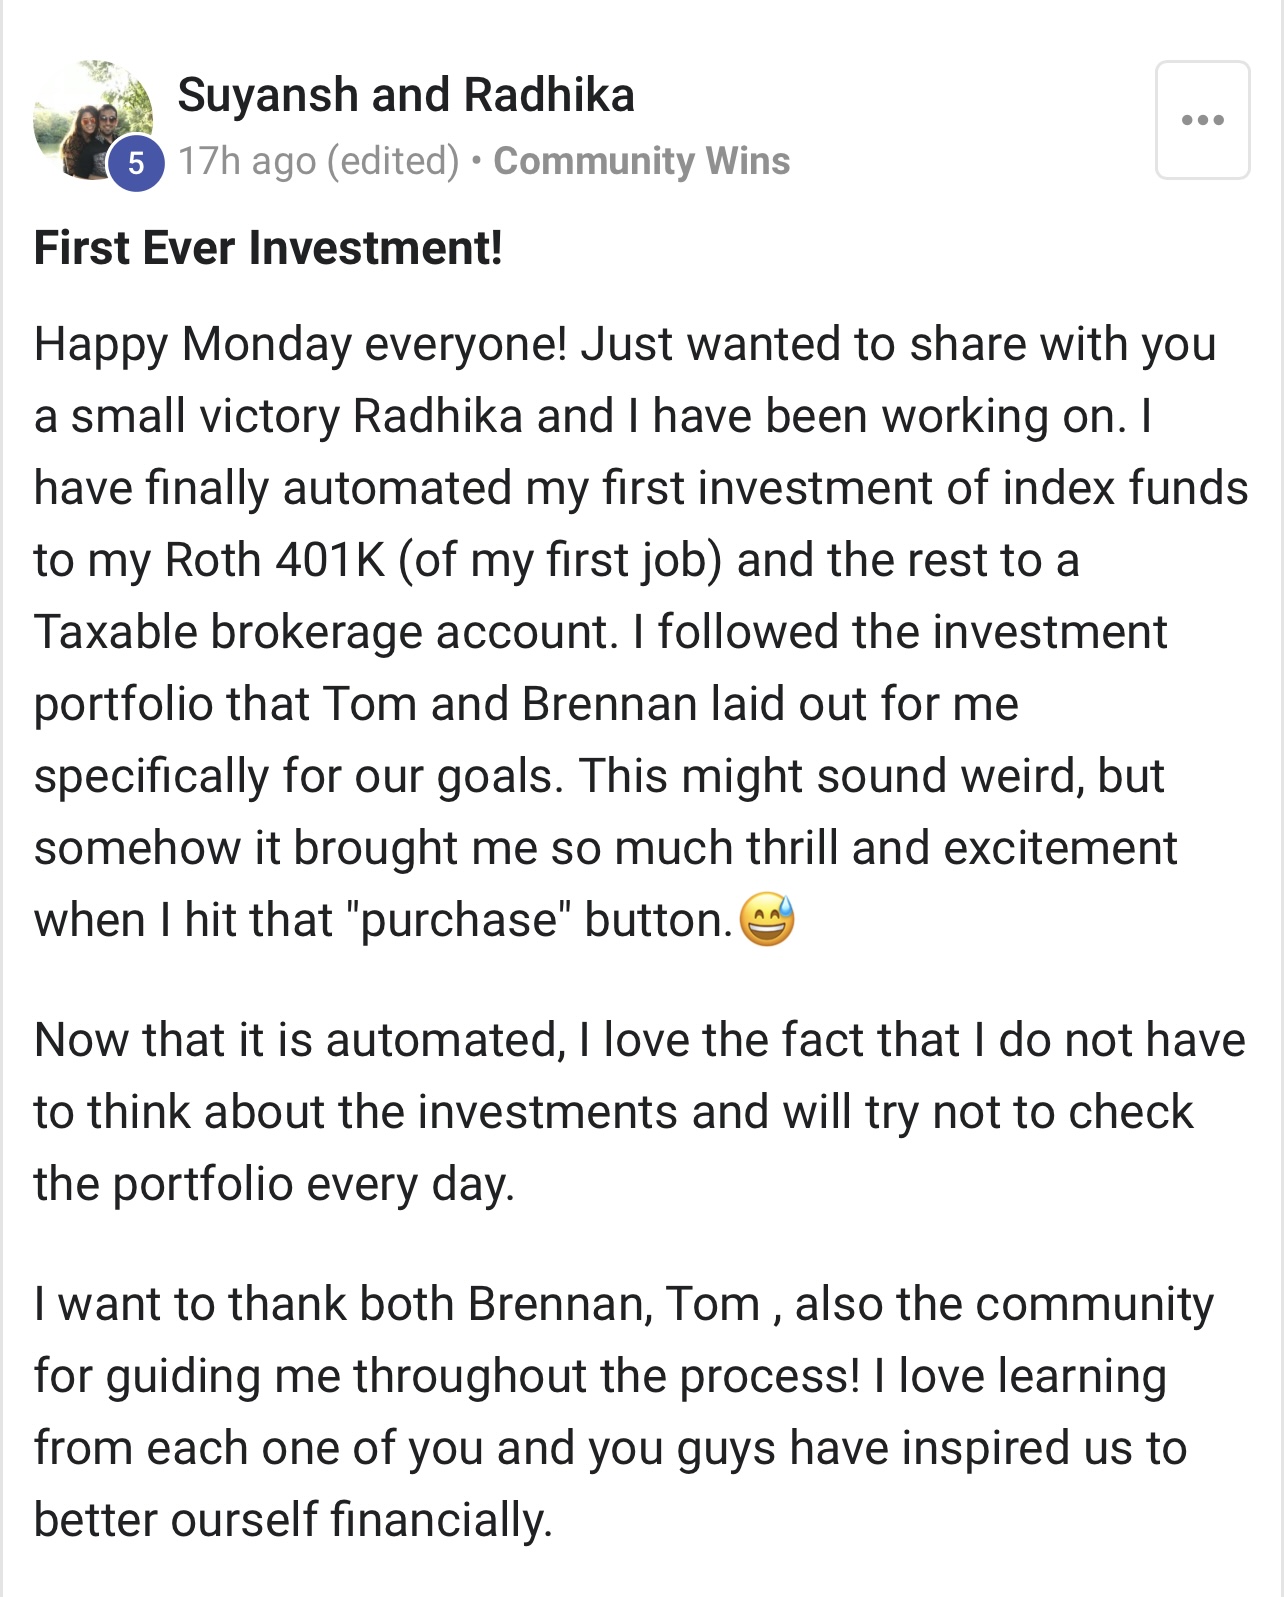Click paragraph starting 'Now that it is automated'

coord(640,1112)
